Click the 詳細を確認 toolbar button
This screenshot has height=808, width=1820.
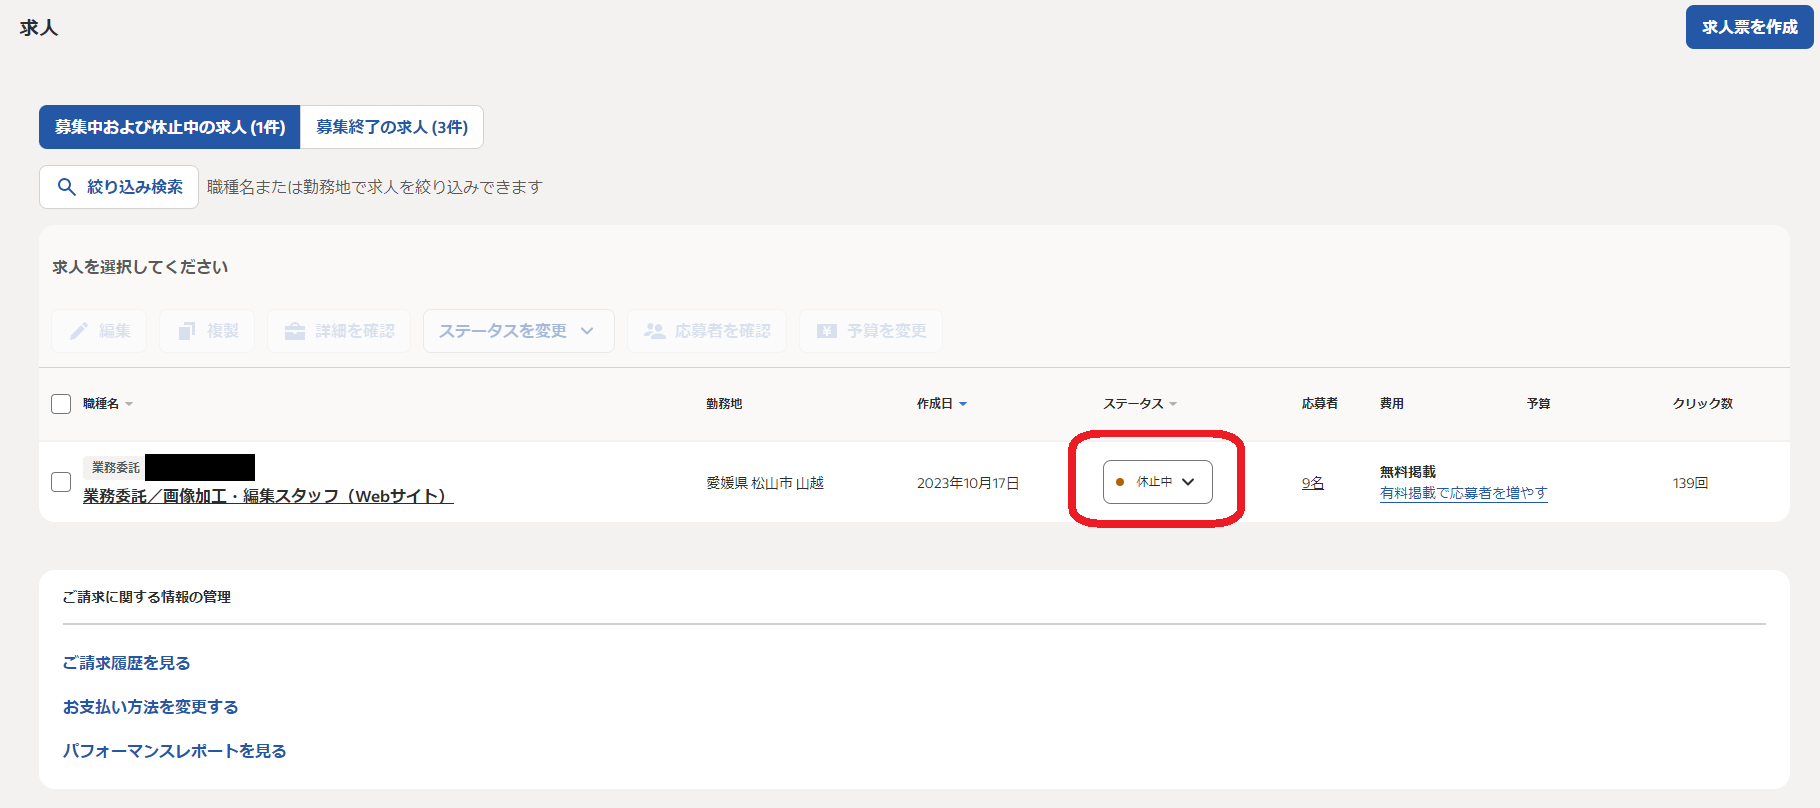click(x=339, y=331)
